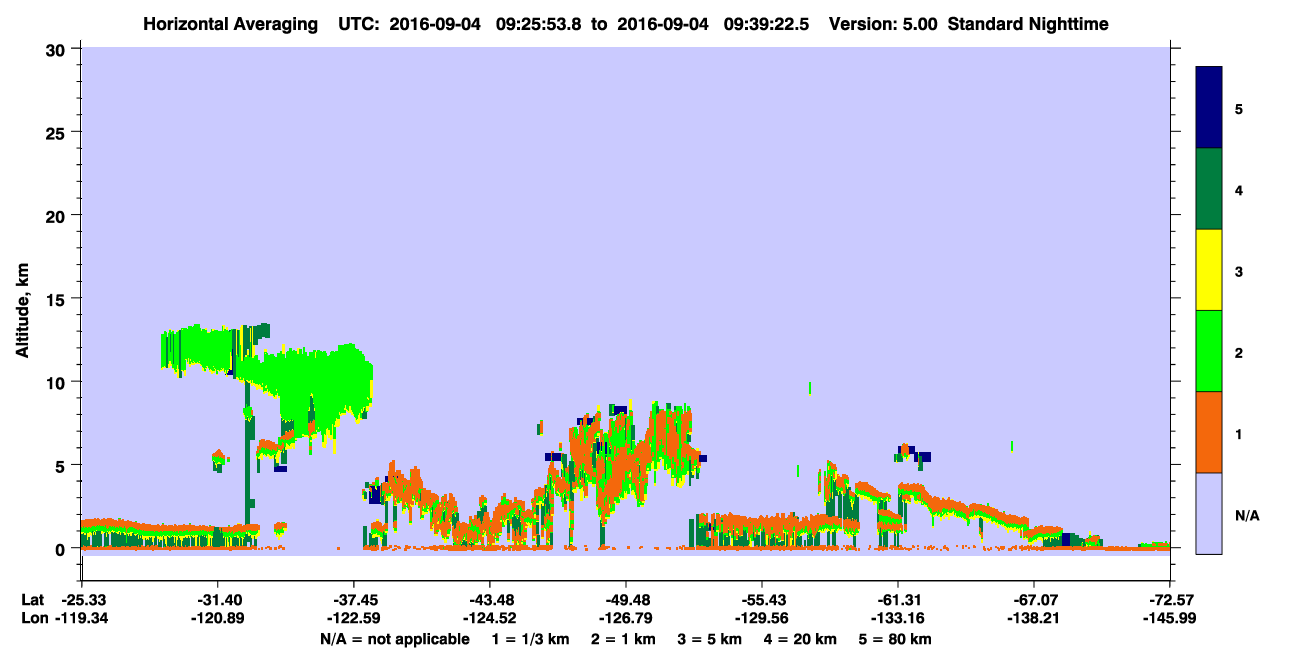Click the 'Lon' axis row label
The width and height of the screenshot is (1300, 667).
33,619
